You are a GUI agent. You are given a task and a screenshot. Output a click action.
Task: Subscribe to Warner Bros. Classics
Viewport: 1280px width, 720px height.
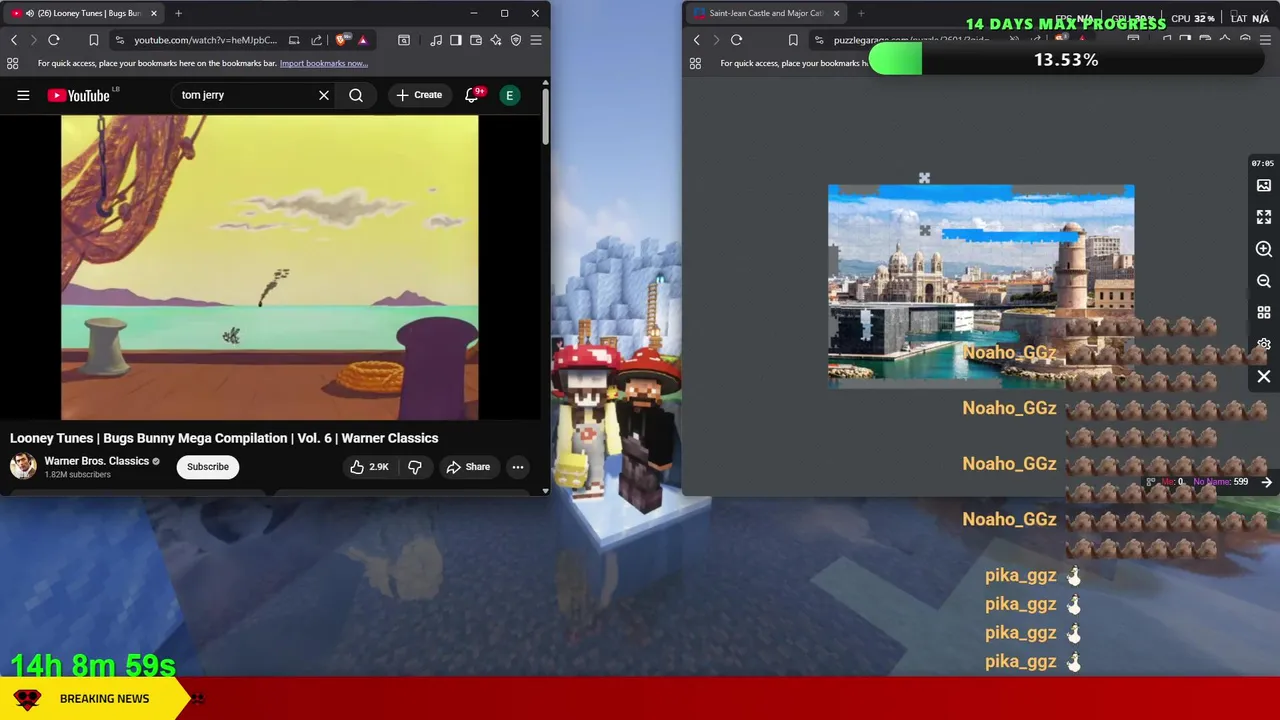pos(208,467)
